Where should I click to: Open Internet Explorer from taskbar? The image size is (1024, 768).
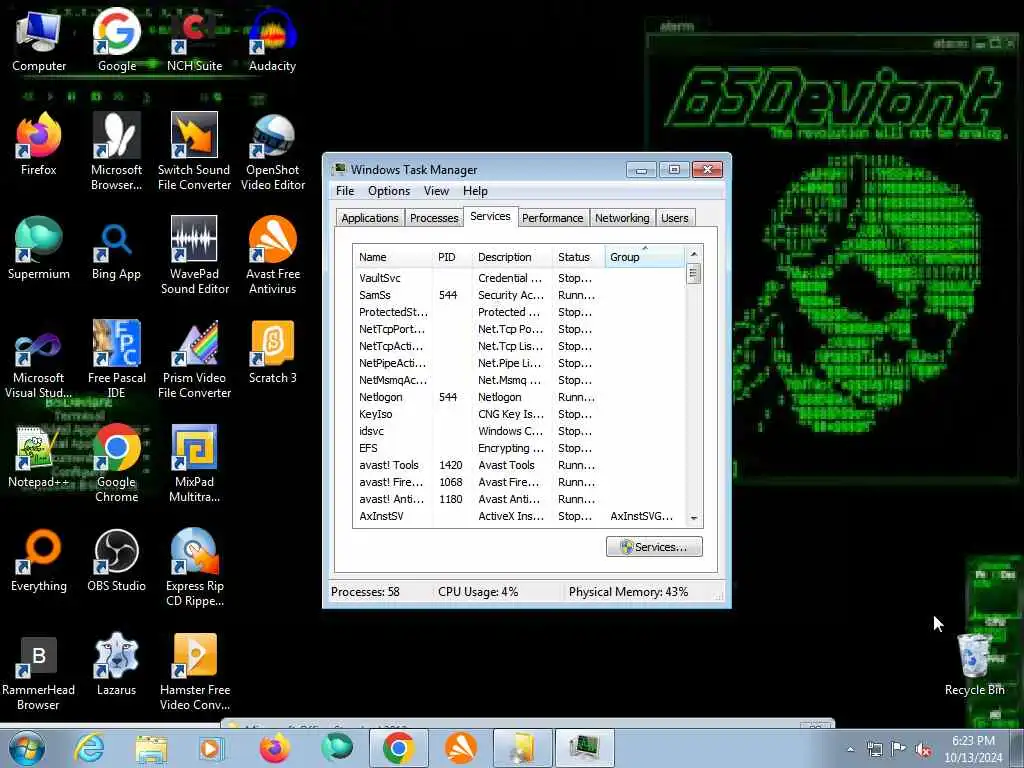tap(89, 748)
